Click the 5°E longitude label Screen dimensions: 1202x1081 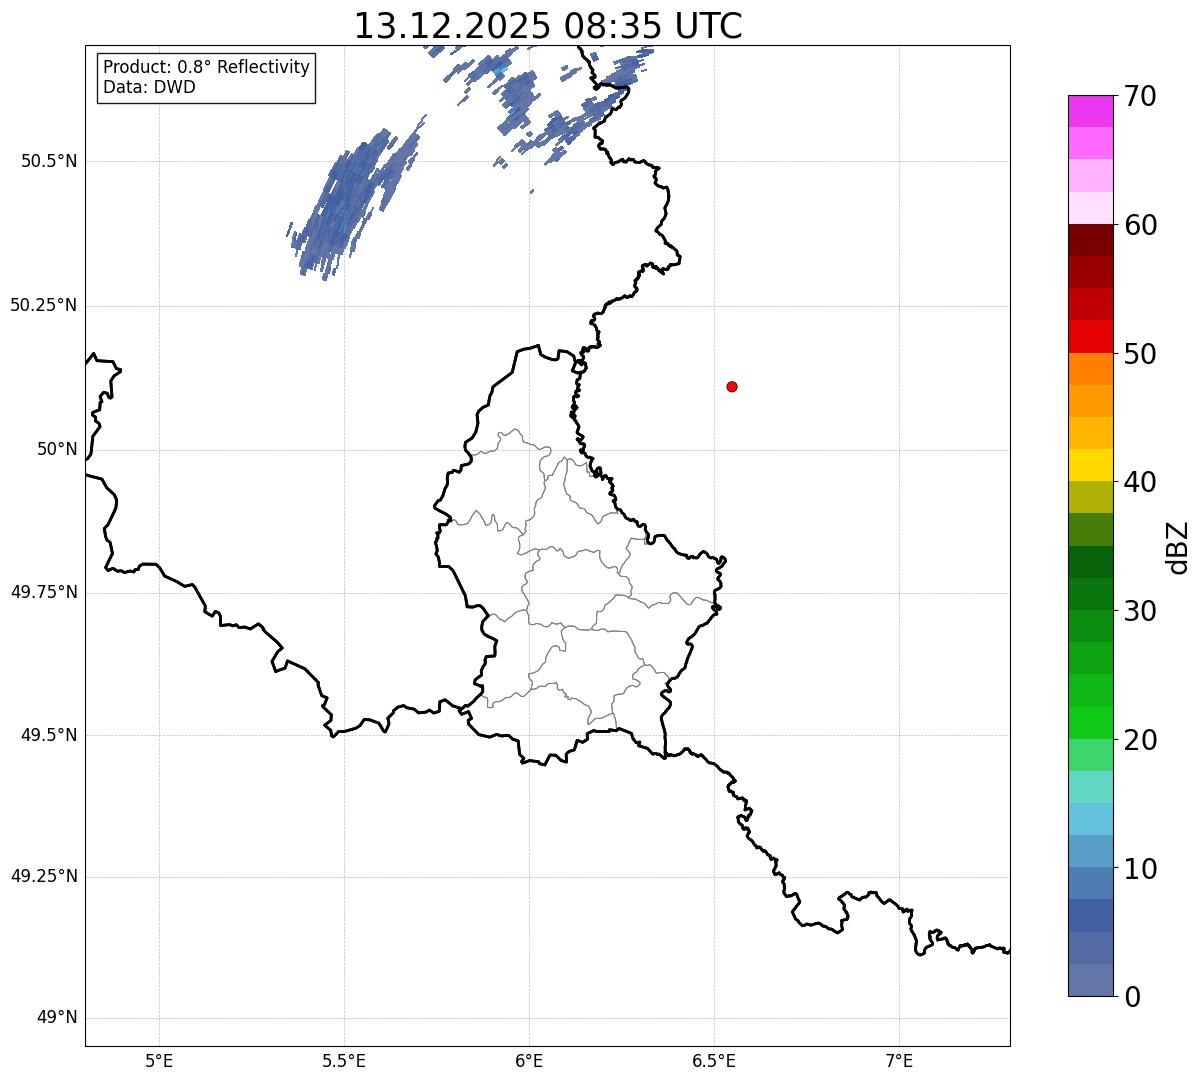(x=159, y=1061)
